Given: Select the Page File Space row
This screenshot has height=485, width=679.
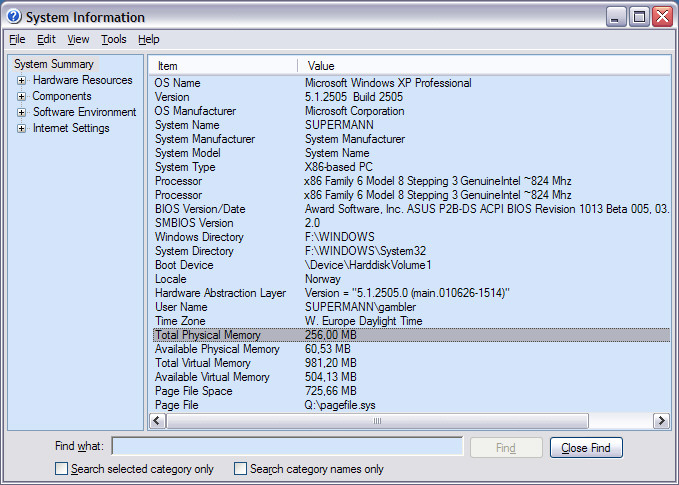Looking at the screenshot, I should click(x=411, y=391).
